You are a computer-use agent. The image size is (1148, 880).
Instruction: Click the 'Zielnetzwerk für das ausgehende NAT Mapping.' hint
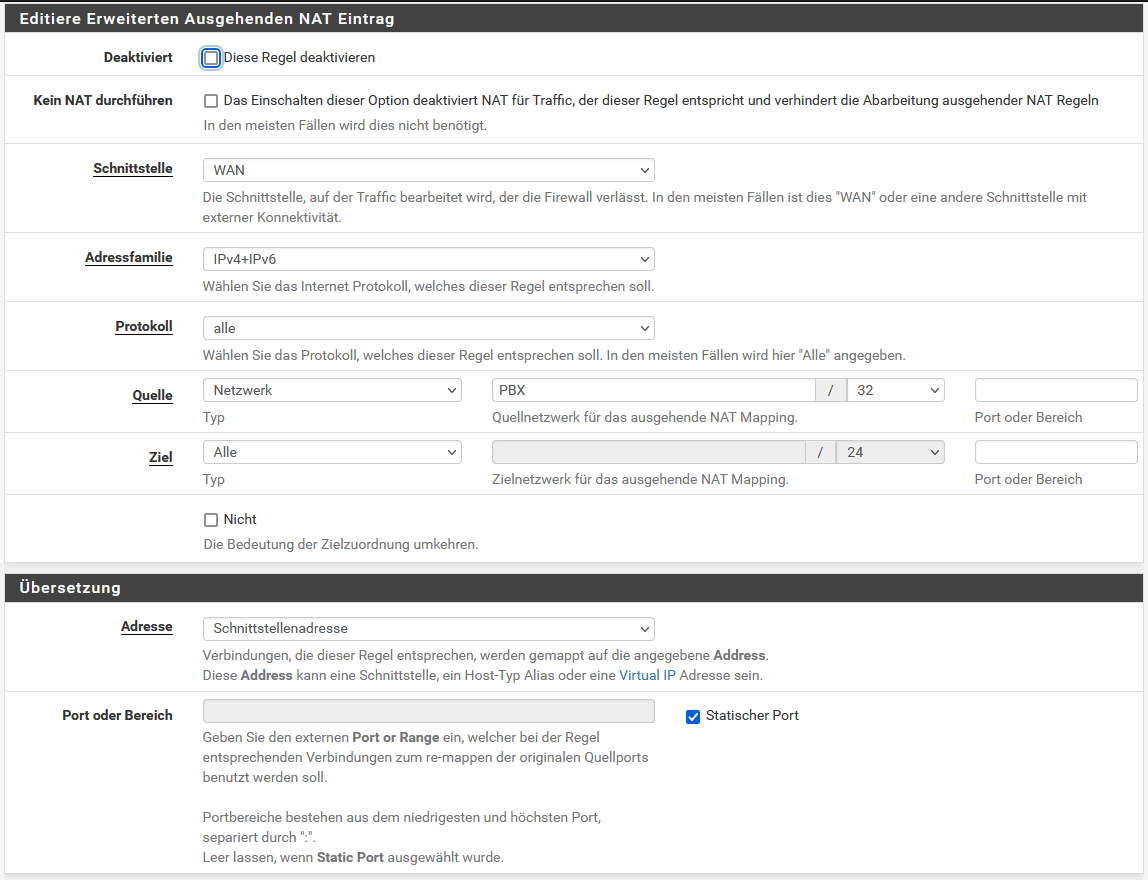tap(640, 480)
